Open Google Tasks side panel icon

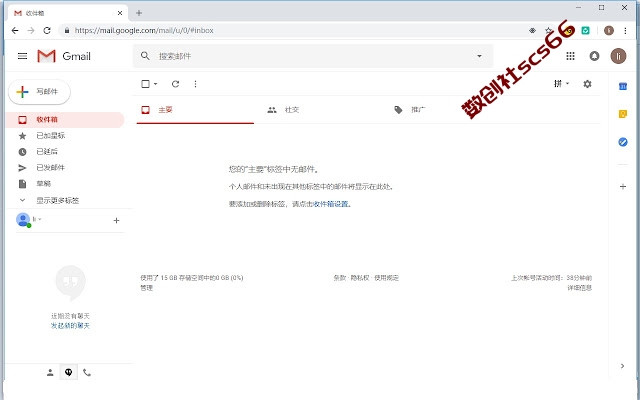point(622,142)
